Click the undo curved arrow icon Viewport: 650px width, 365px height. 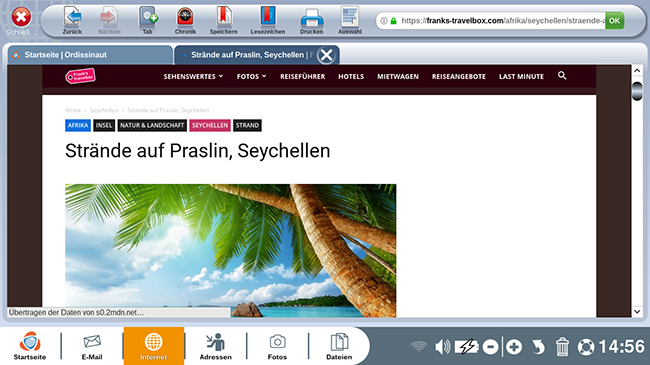[x=538, y=347]
